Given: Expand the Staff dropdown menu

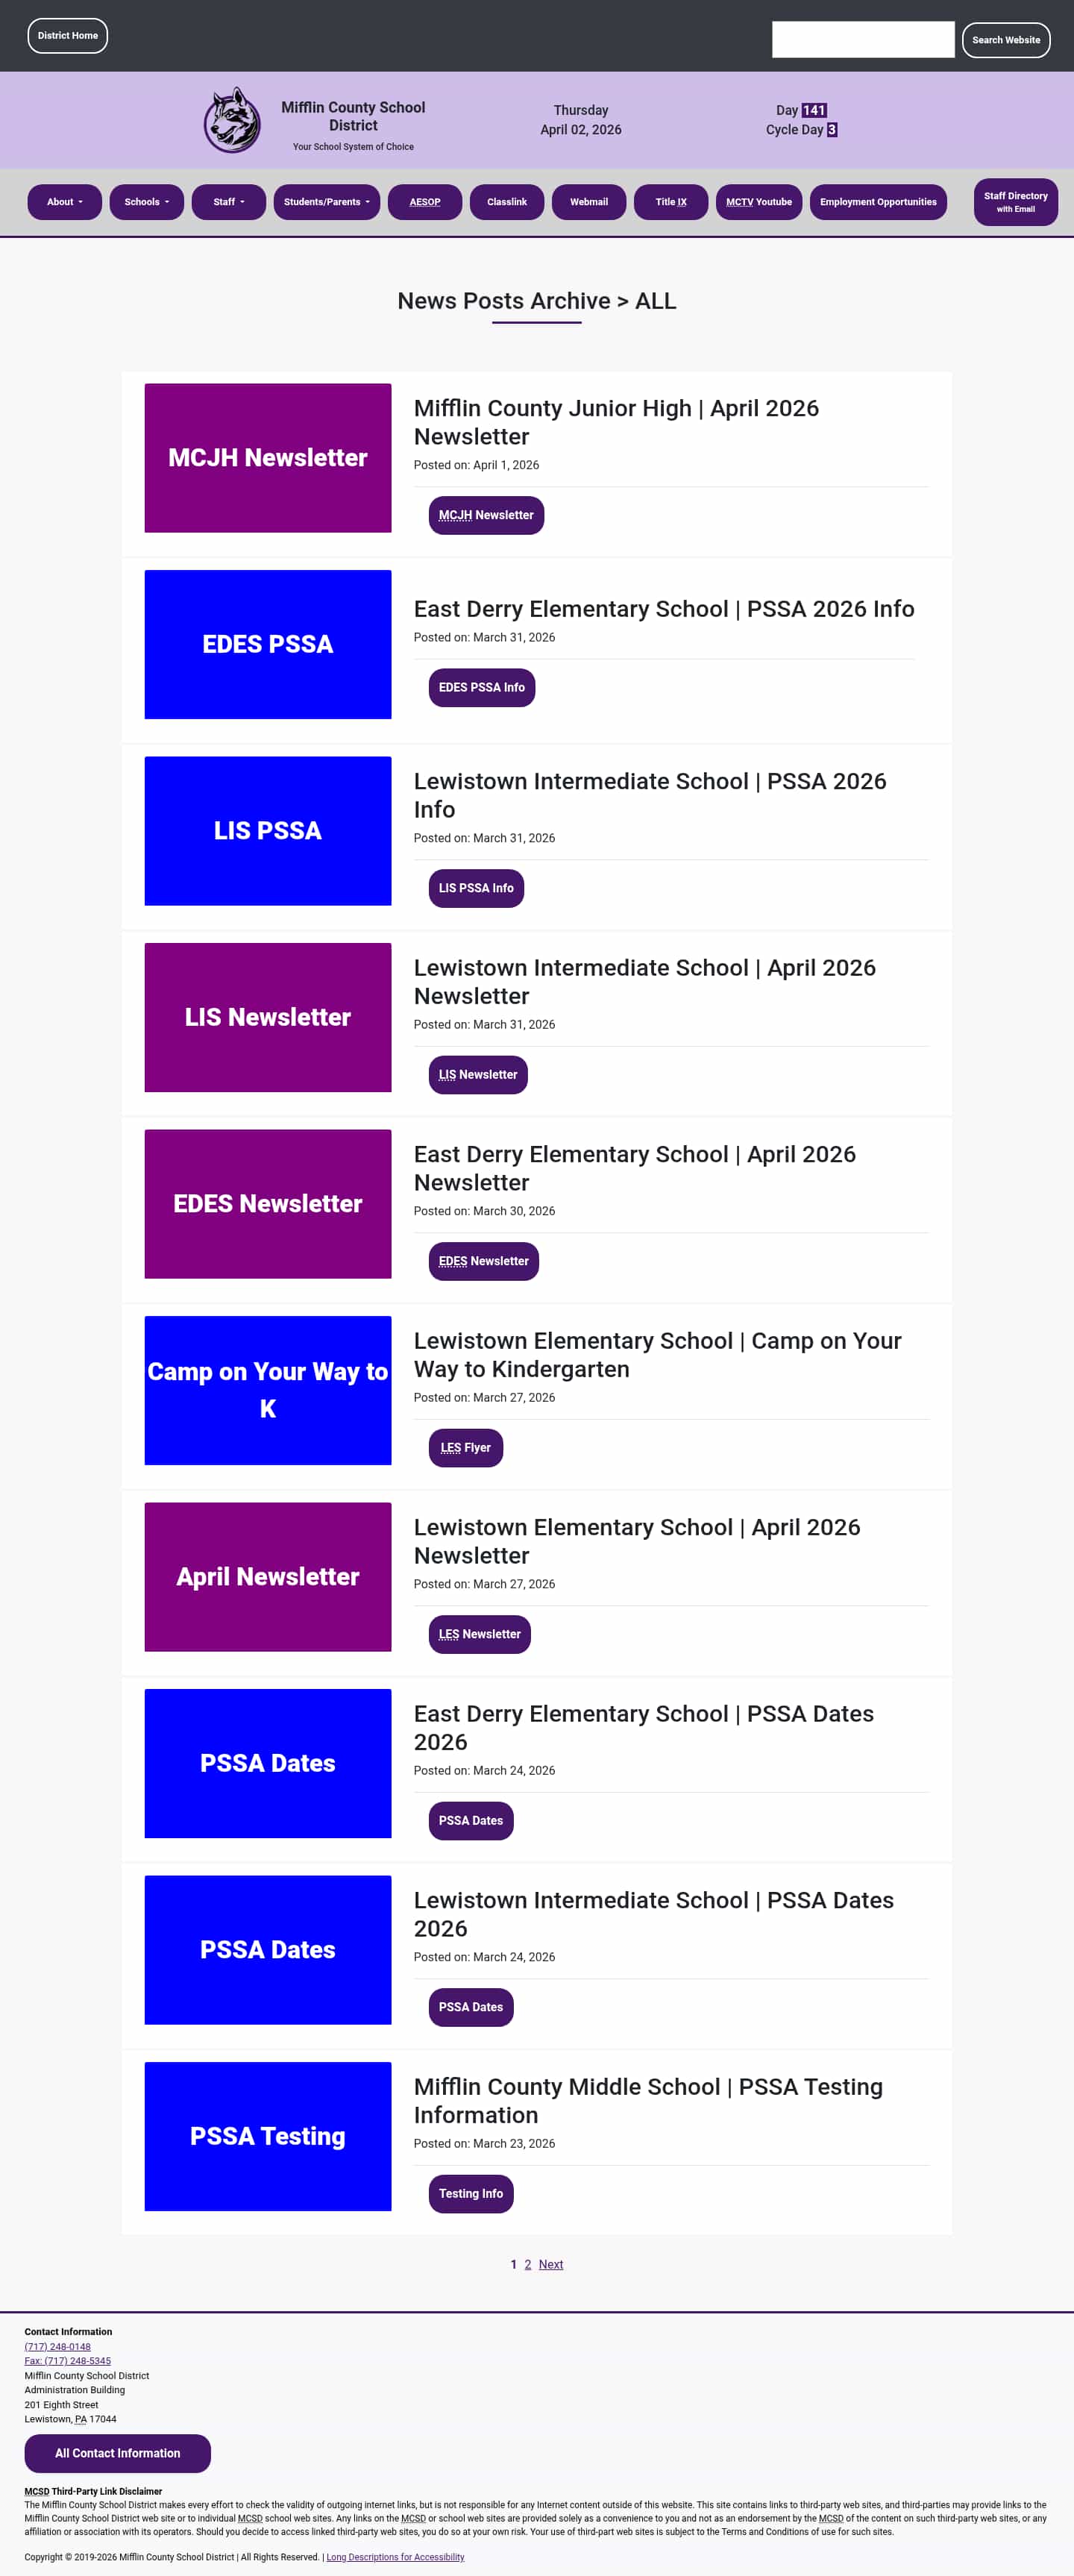Looking at the screenshot, I should point(228,202).
